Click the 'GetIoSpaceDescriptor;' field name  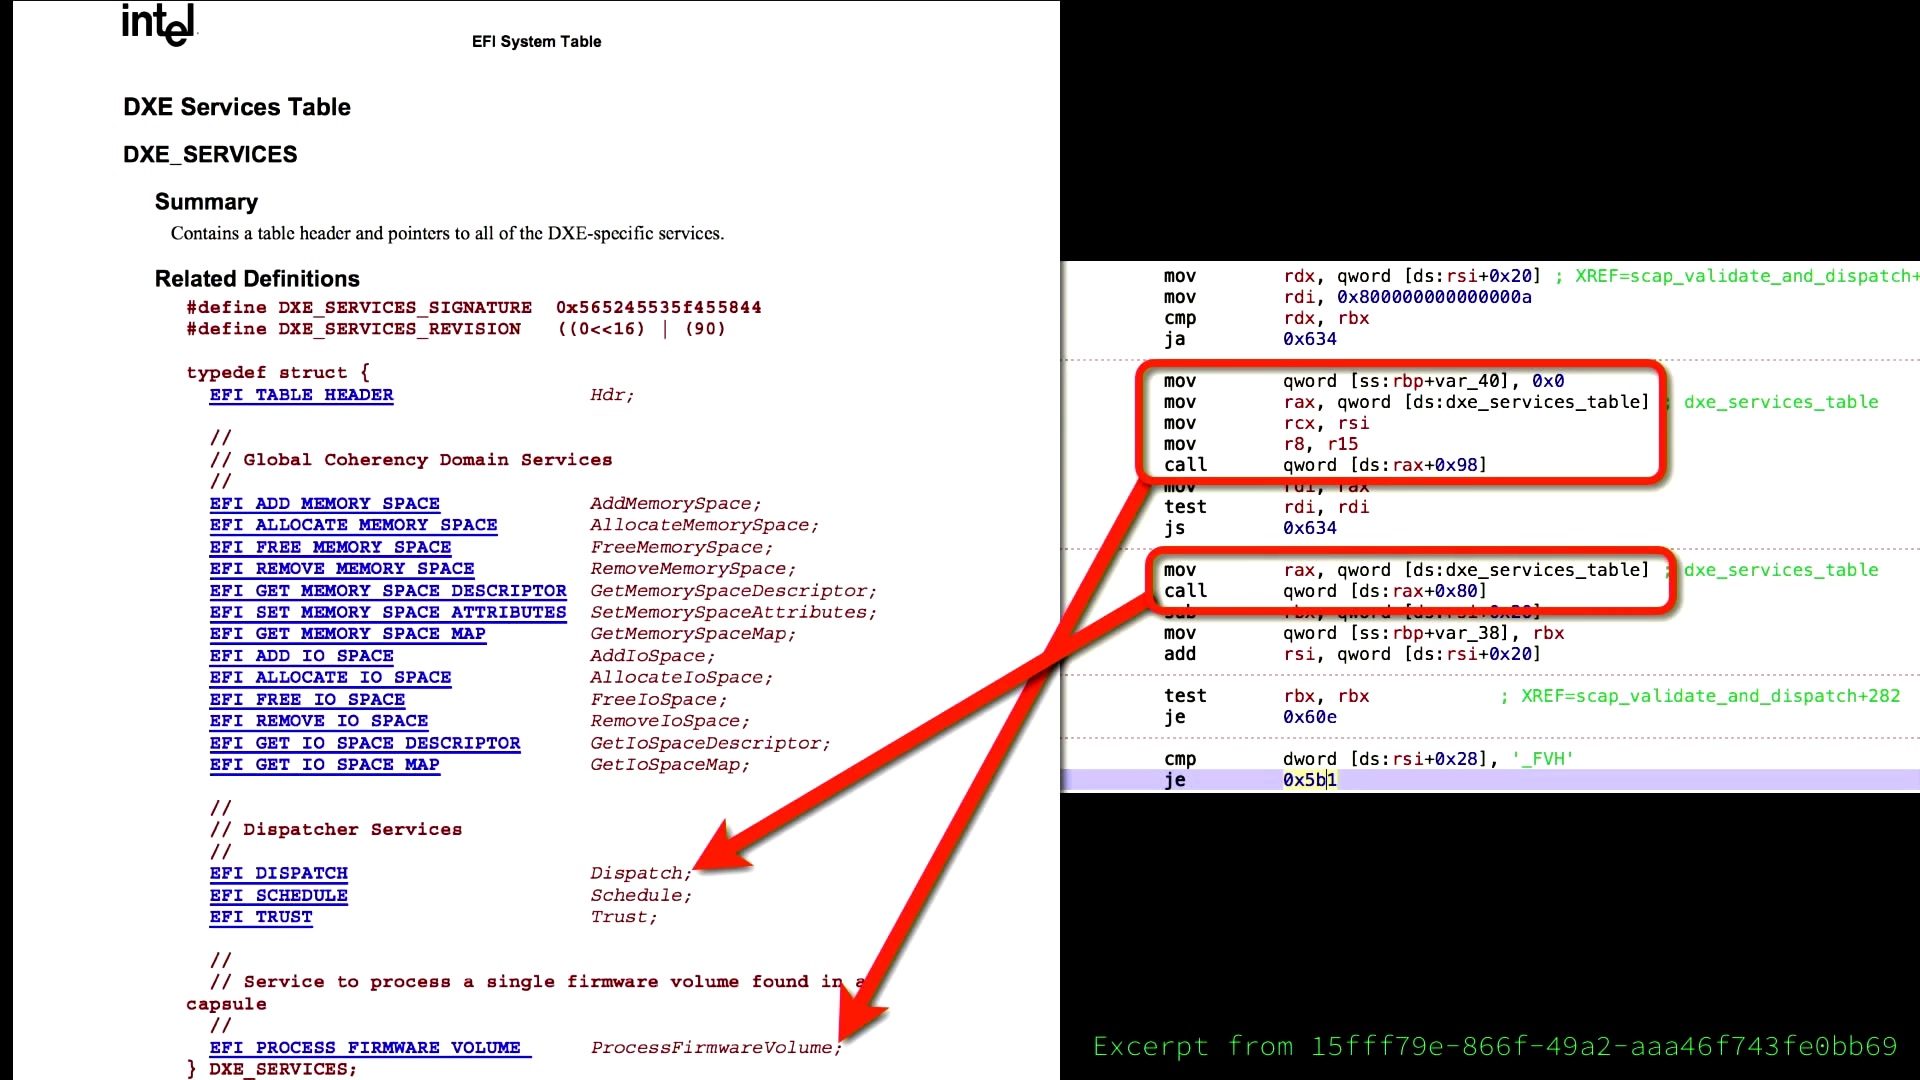(711, 743)
